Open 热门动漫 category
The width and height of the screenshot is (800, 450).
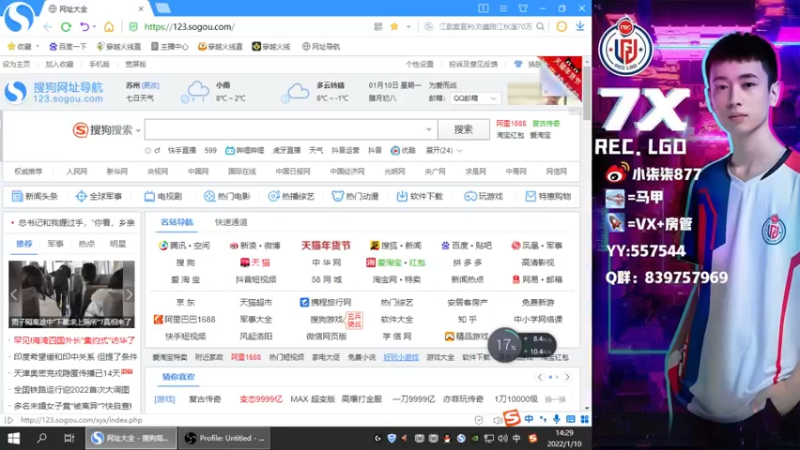click(355, 196)
